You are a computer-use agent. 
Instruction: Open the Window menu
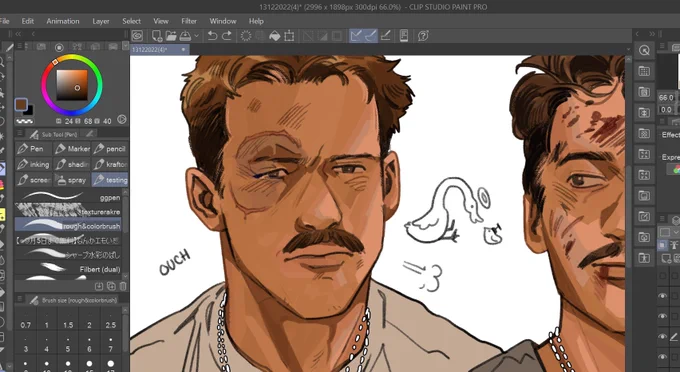point(223,21)
